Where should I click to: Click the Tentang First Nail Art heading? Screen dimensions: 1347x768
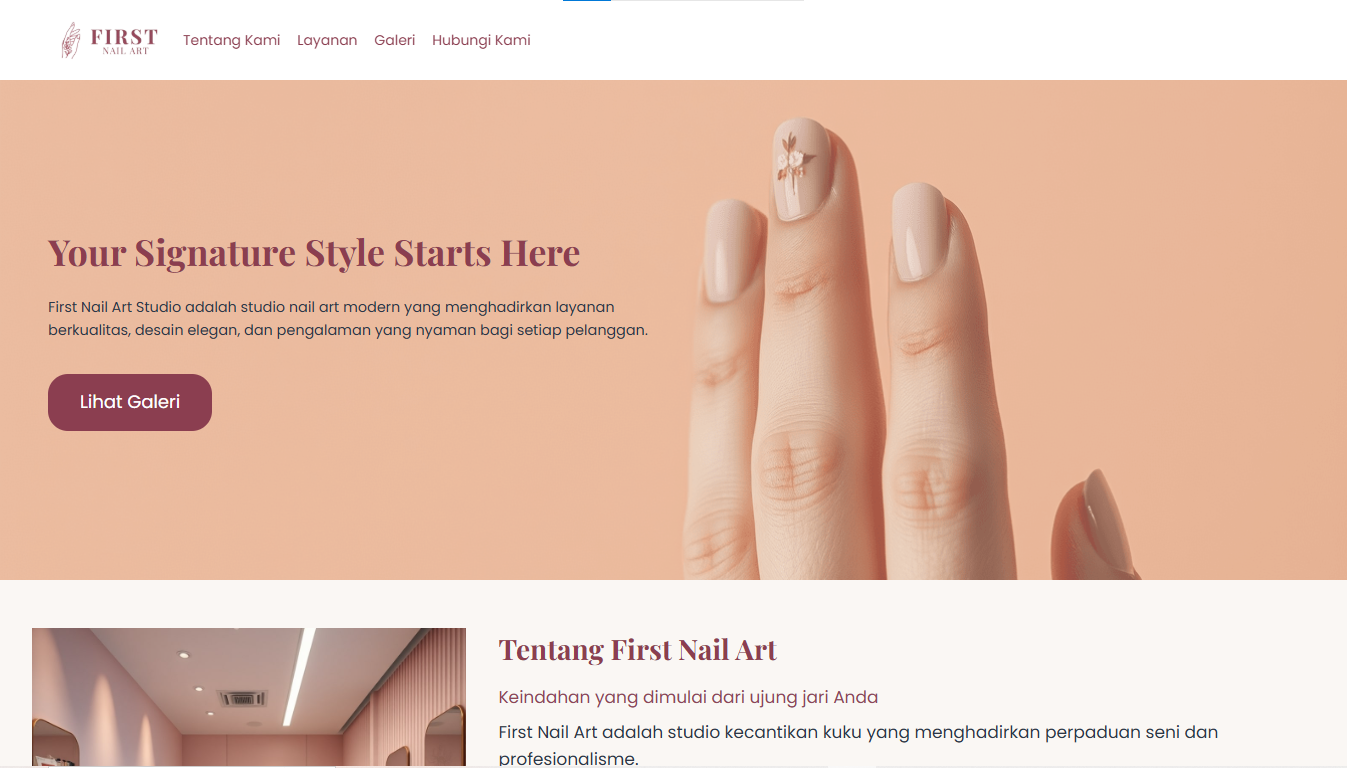pyautogui.click(x=638, y=650)
